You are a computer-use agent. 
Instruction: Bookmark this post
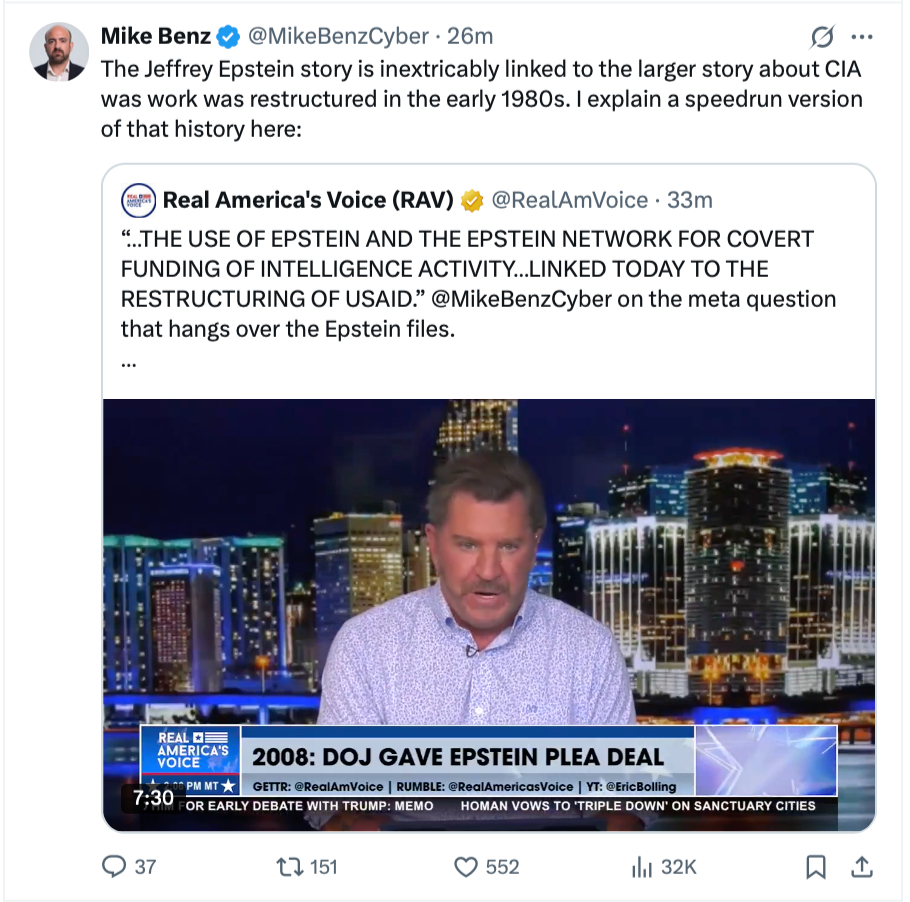816,866
